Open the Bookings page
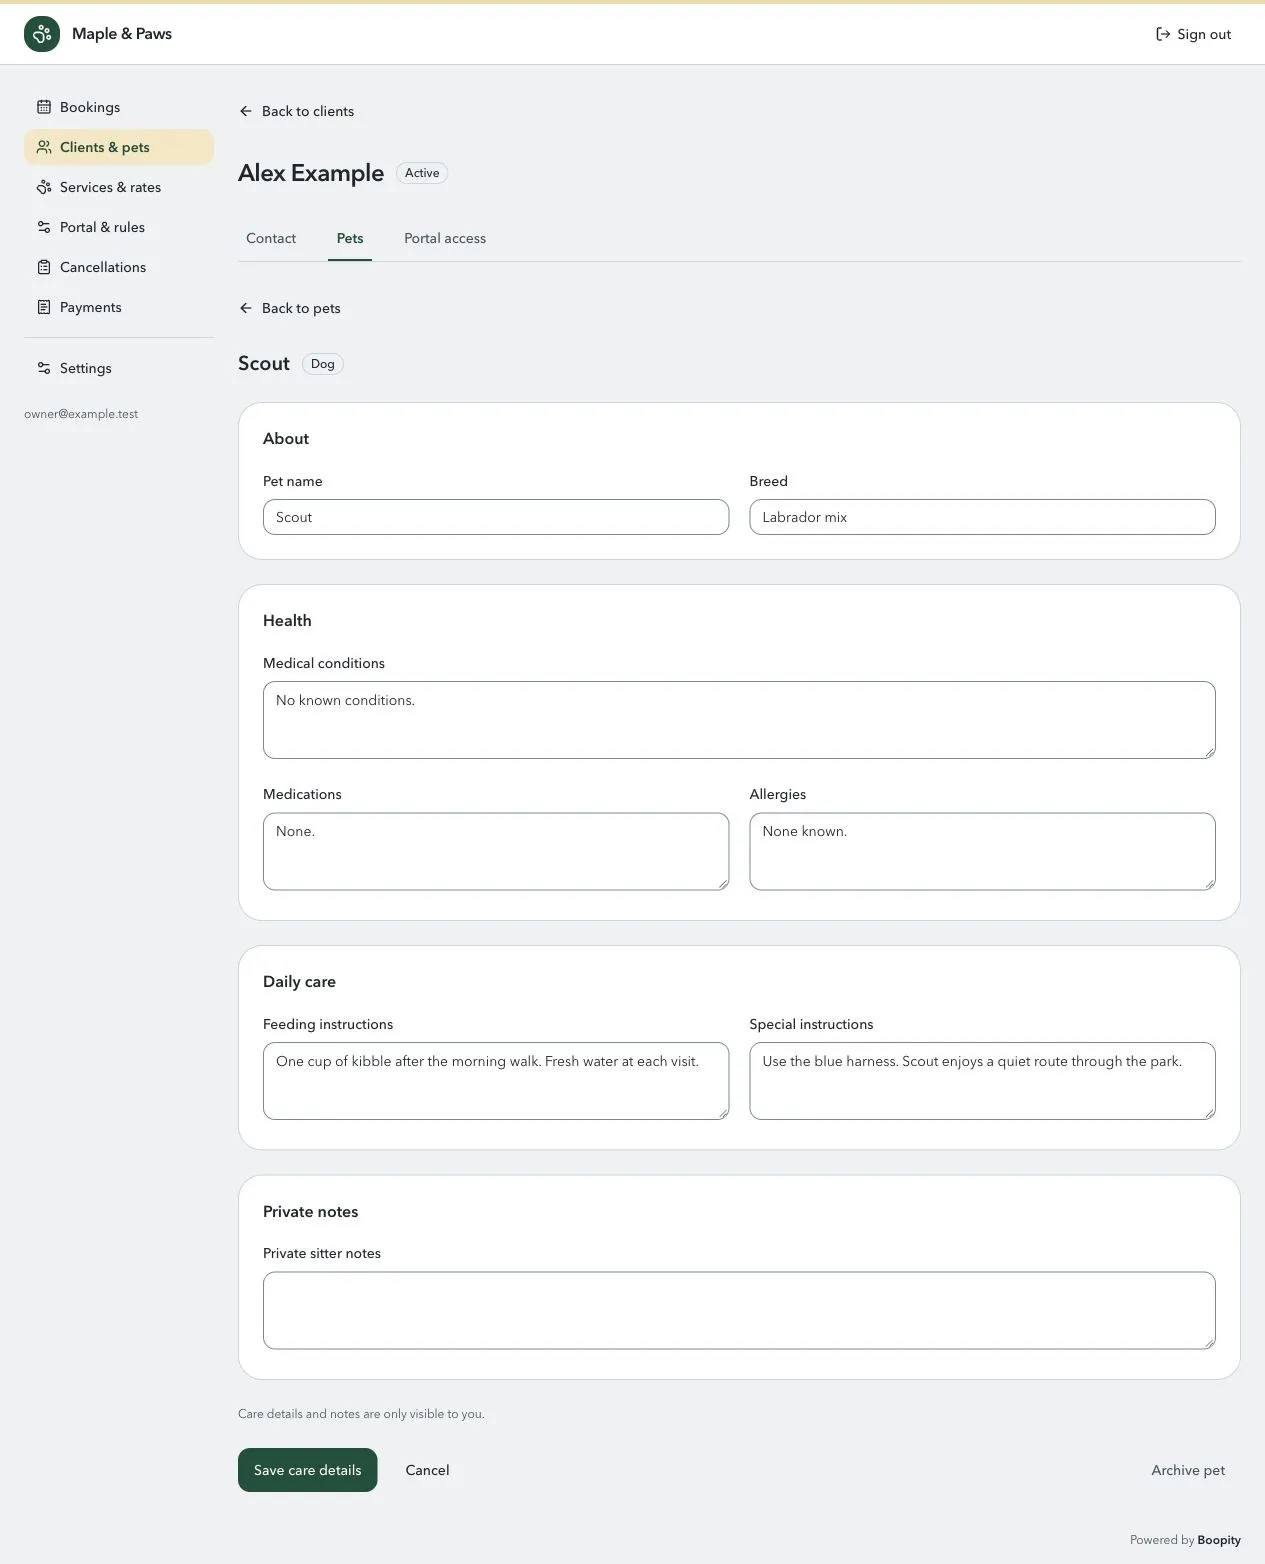The image size is (1265, 1564). (x=119, y=107)
